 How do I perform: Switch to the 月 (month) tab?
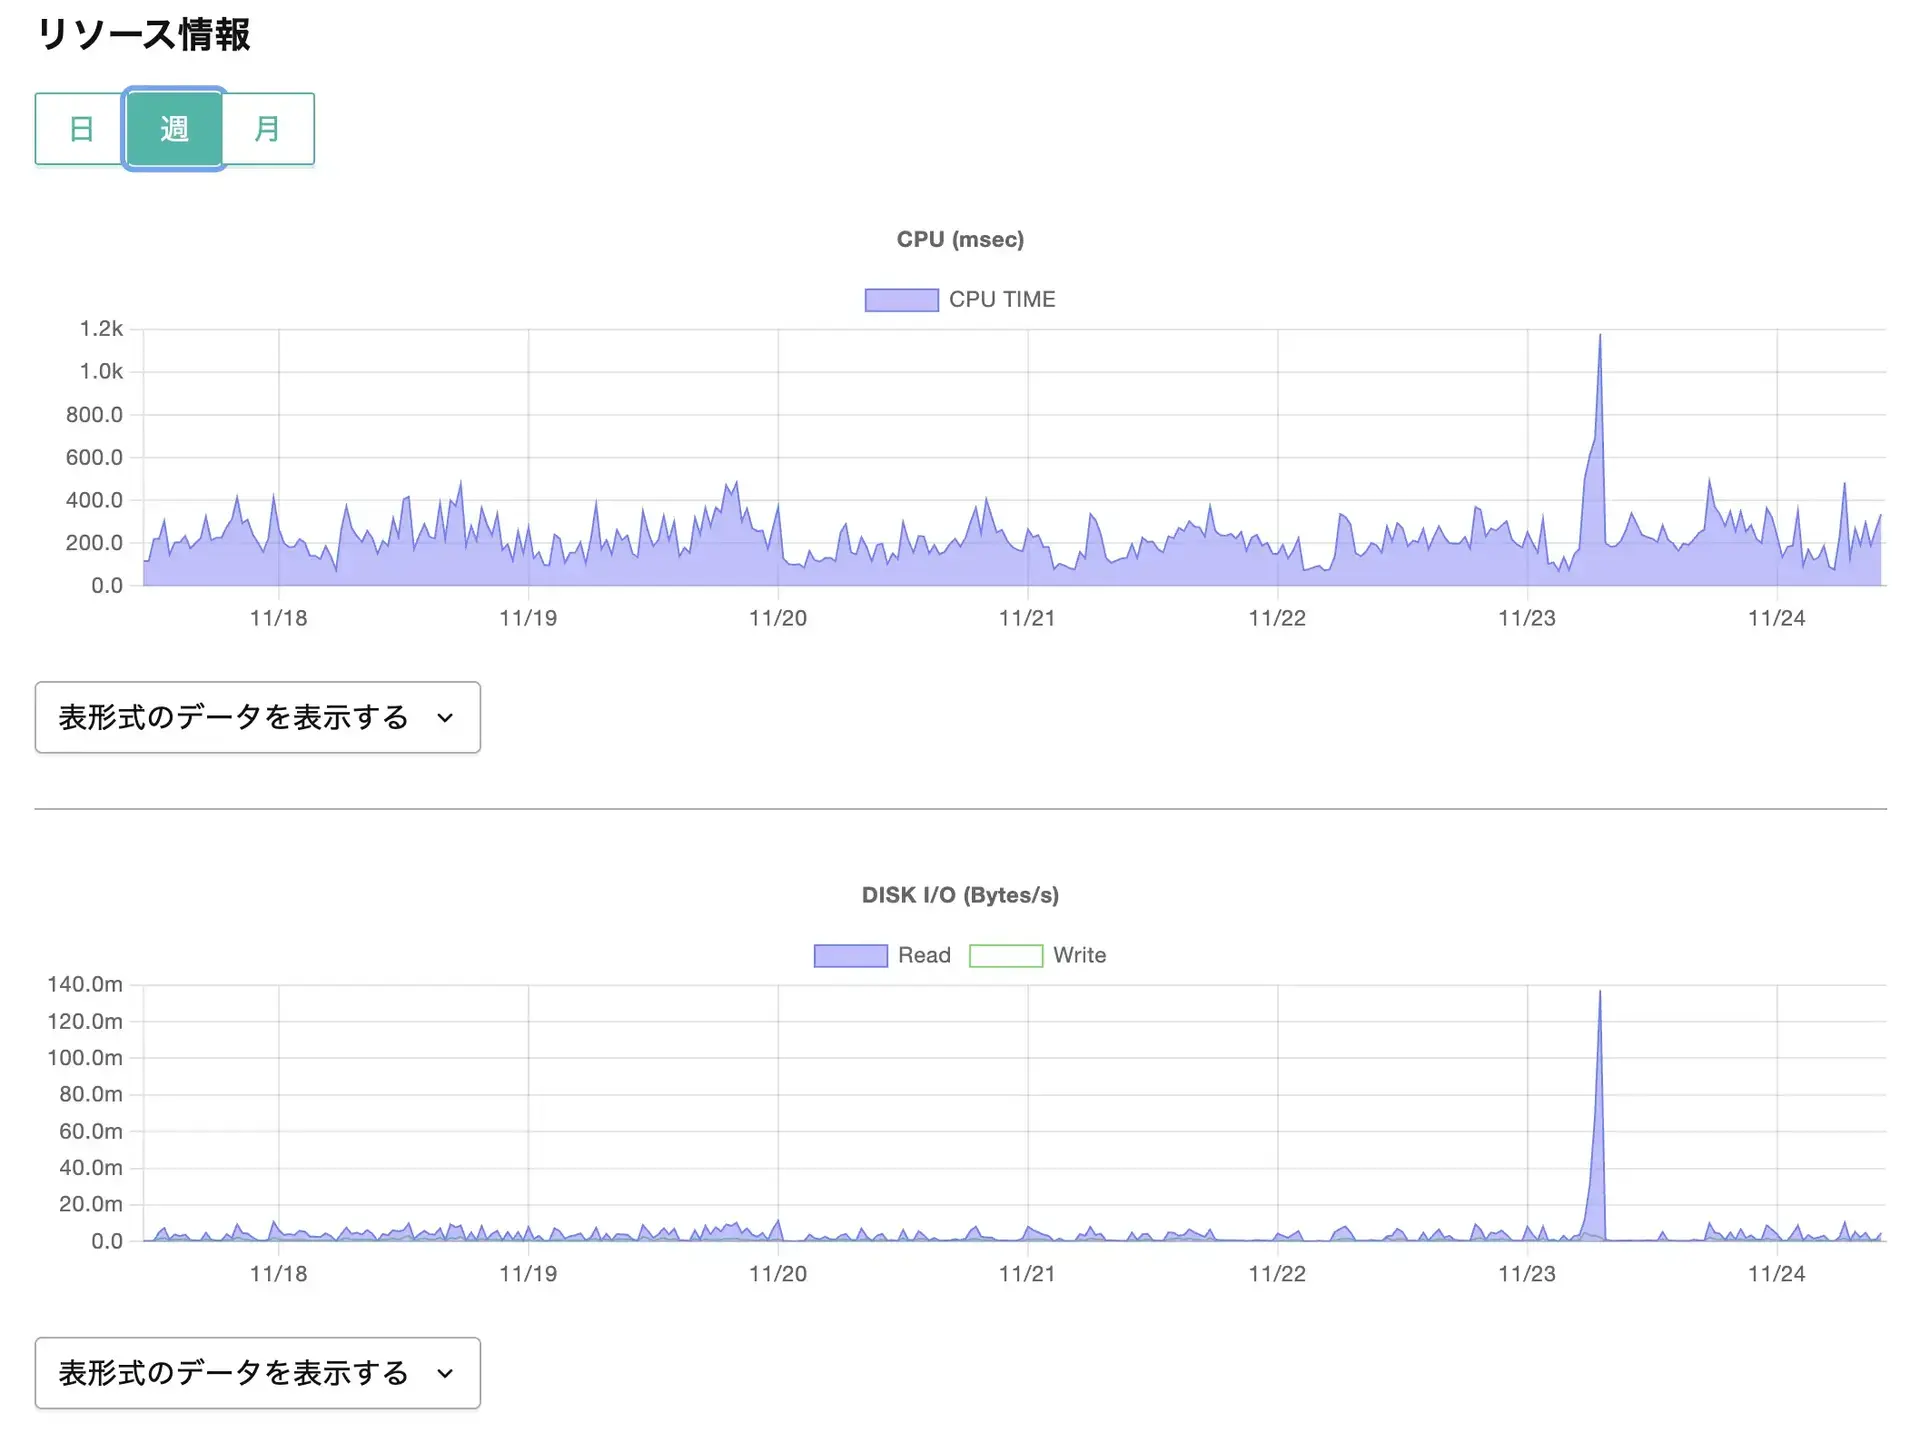pyautogui.click(x=267, y=129)
